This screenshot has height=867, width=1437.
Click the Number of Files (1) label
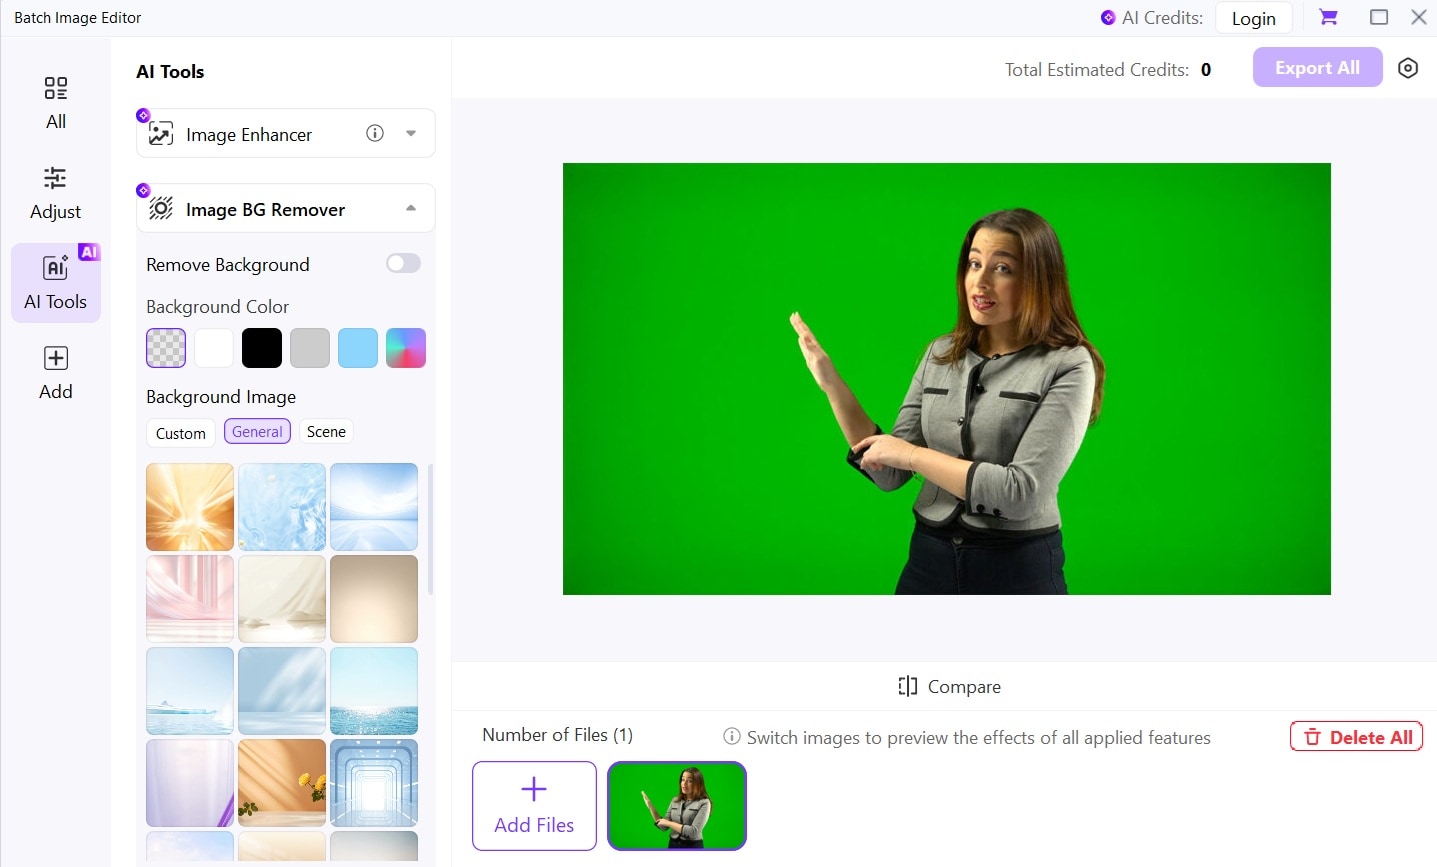(557, 735)
